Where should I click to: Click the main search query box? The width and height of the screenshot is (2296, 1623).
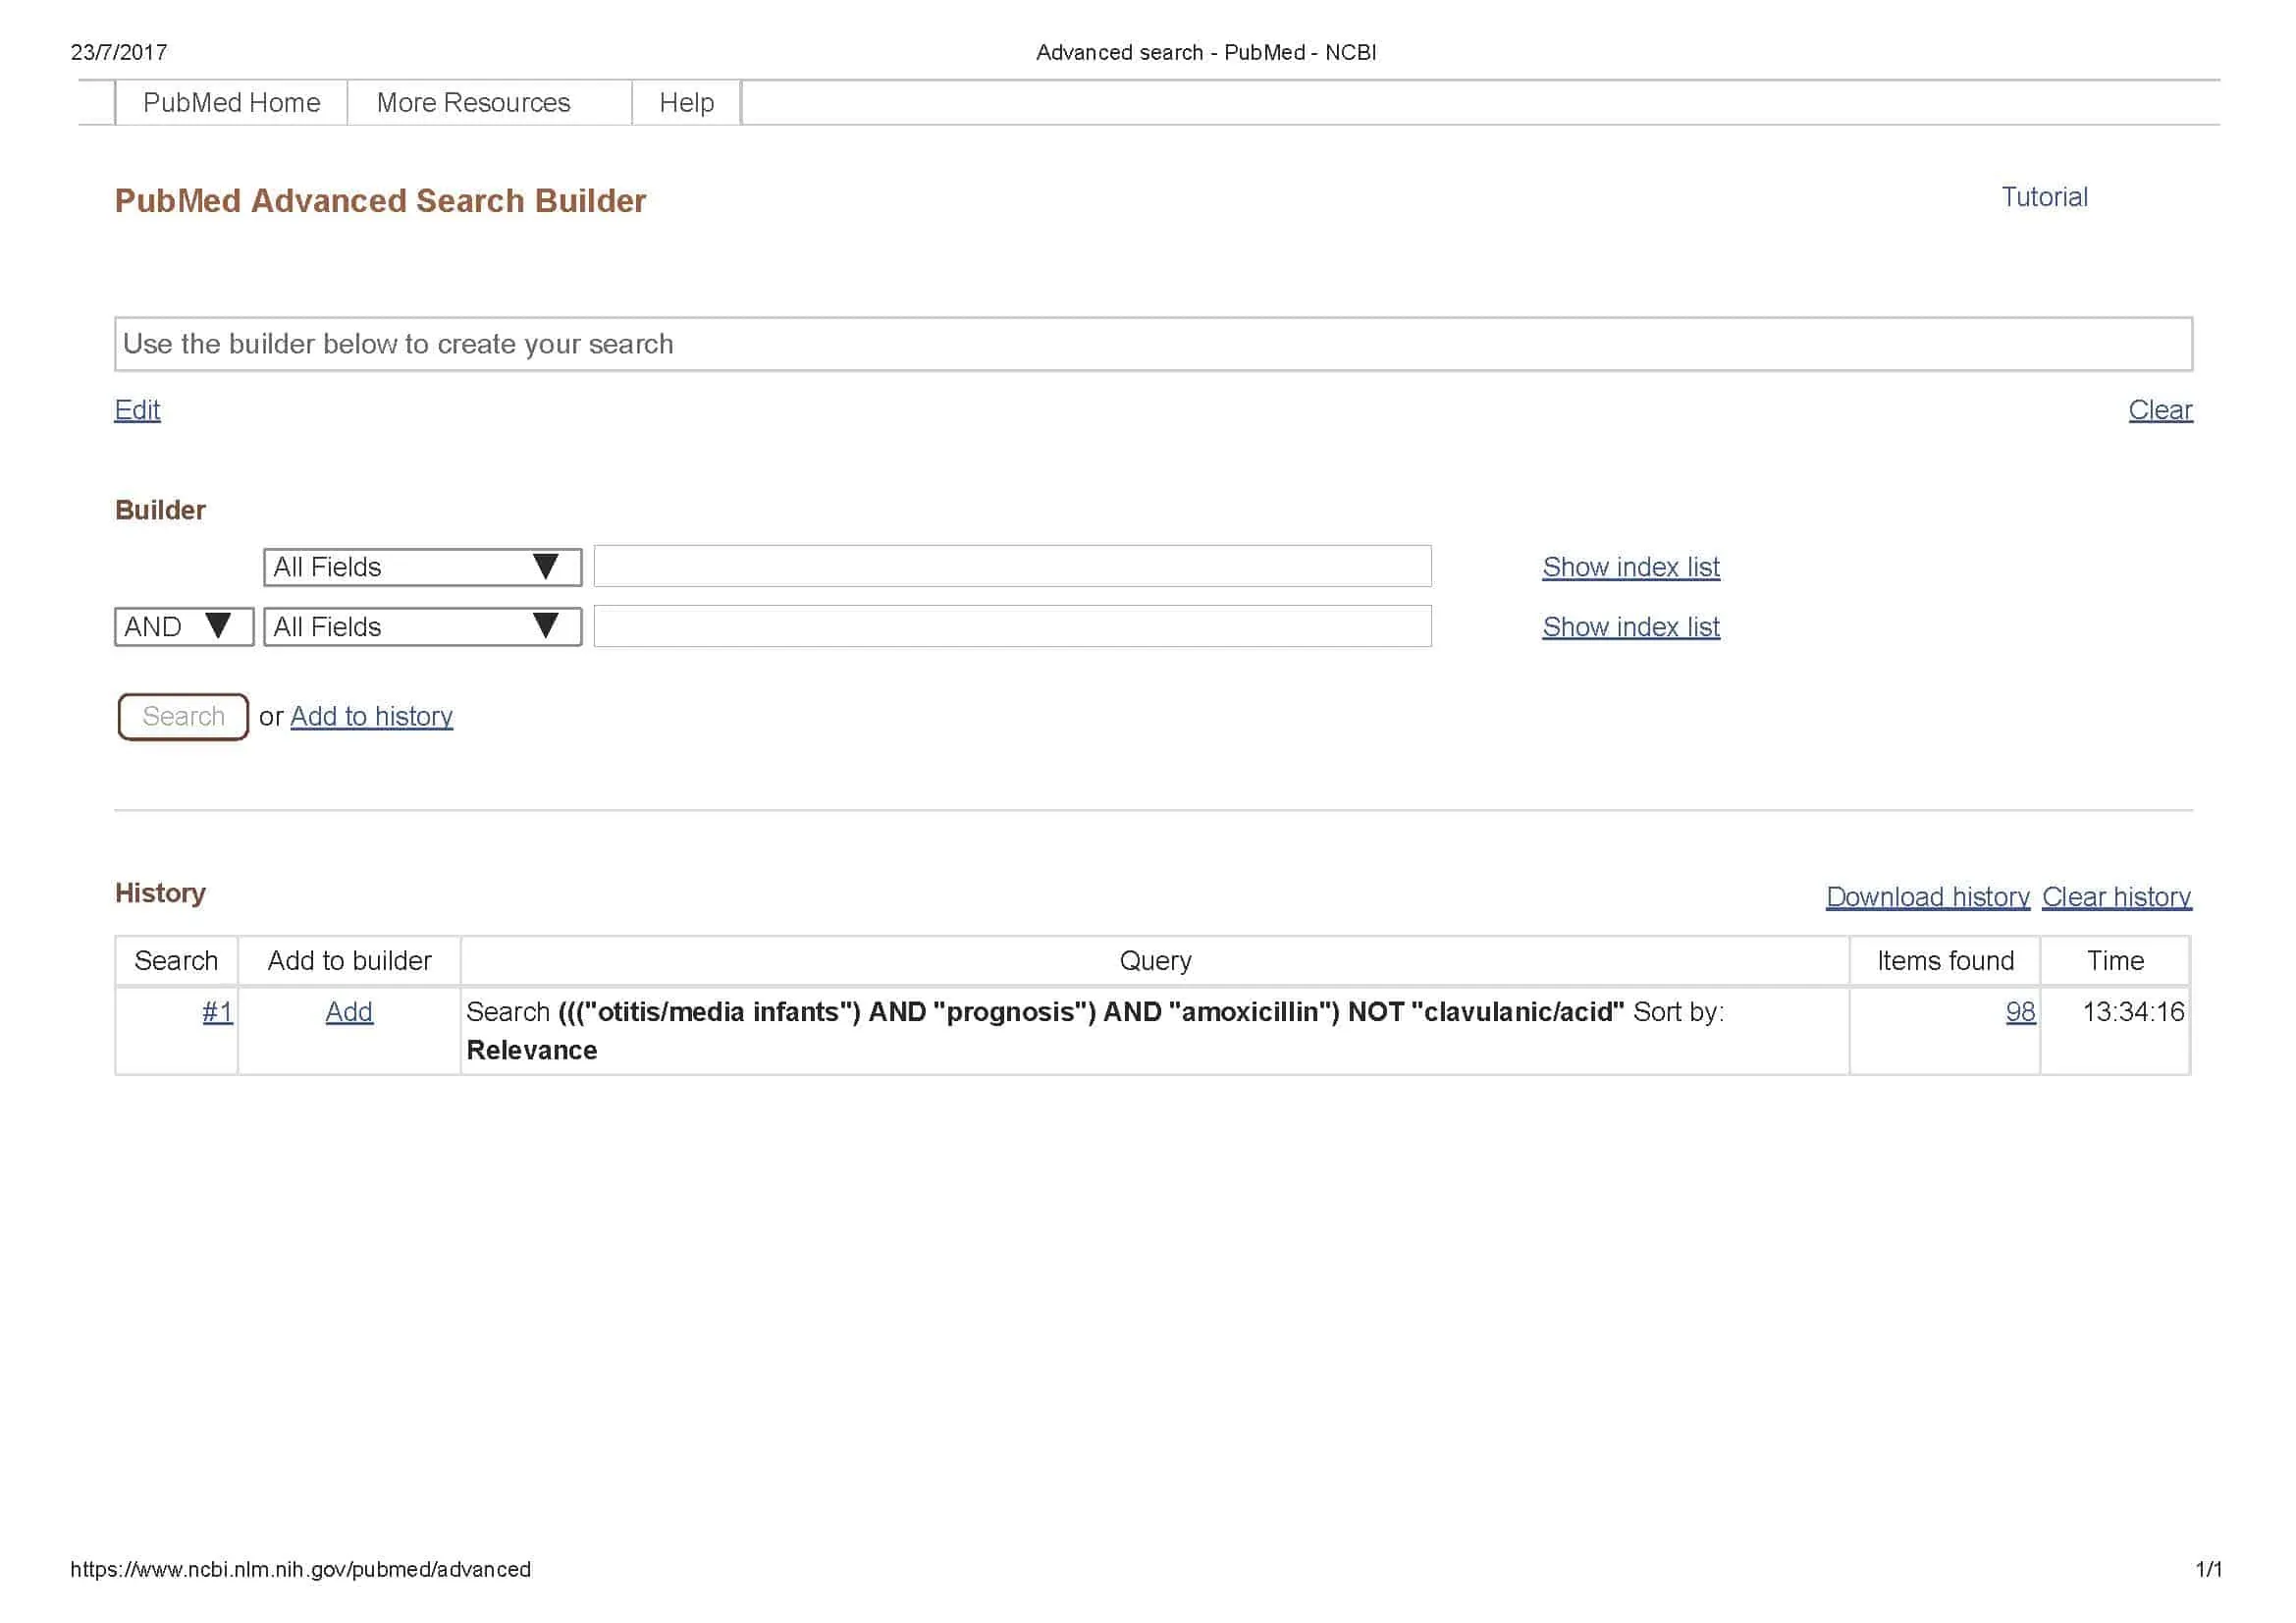1152,344
